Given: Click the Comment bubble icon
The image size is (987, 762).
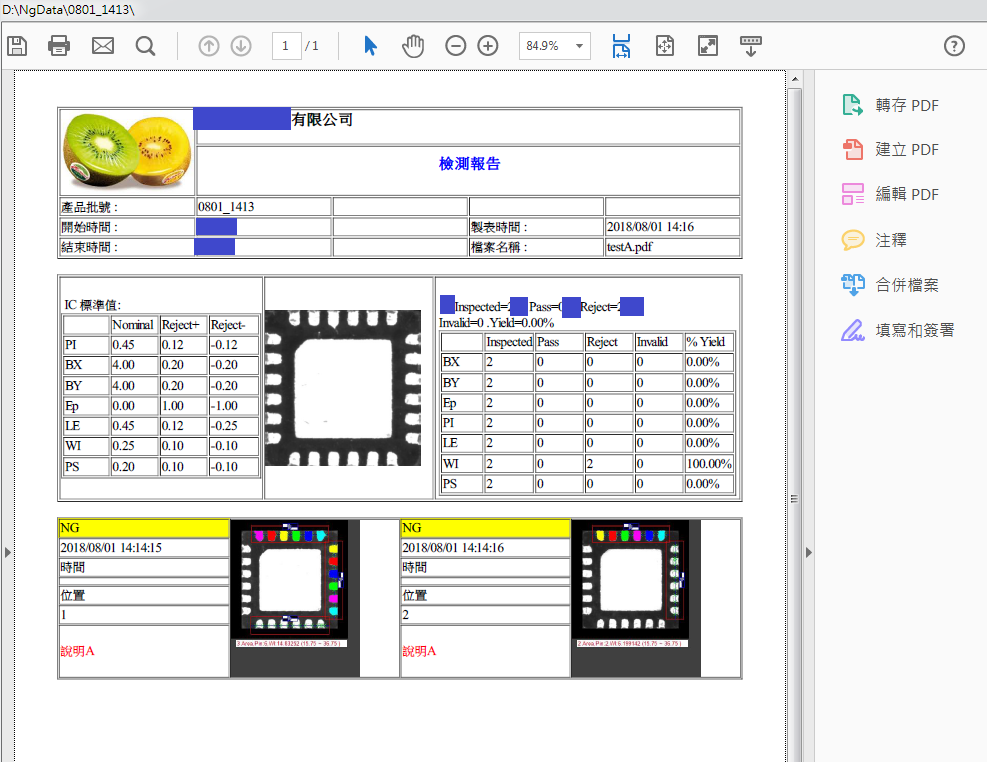Looking at the screenshot, I should [x=853, y=240].
